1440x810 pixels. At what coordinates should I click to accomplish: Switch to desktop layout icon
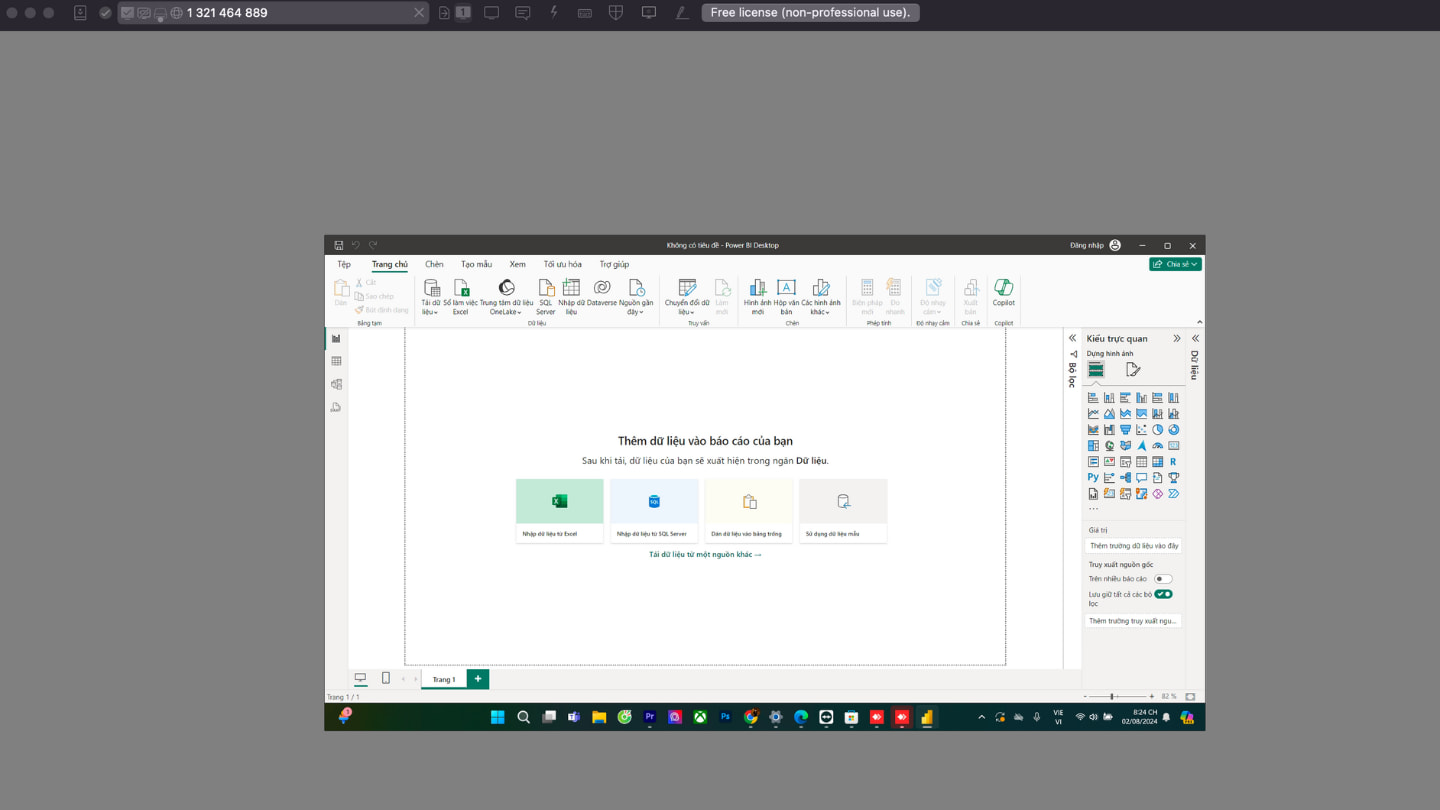[360, 678]
